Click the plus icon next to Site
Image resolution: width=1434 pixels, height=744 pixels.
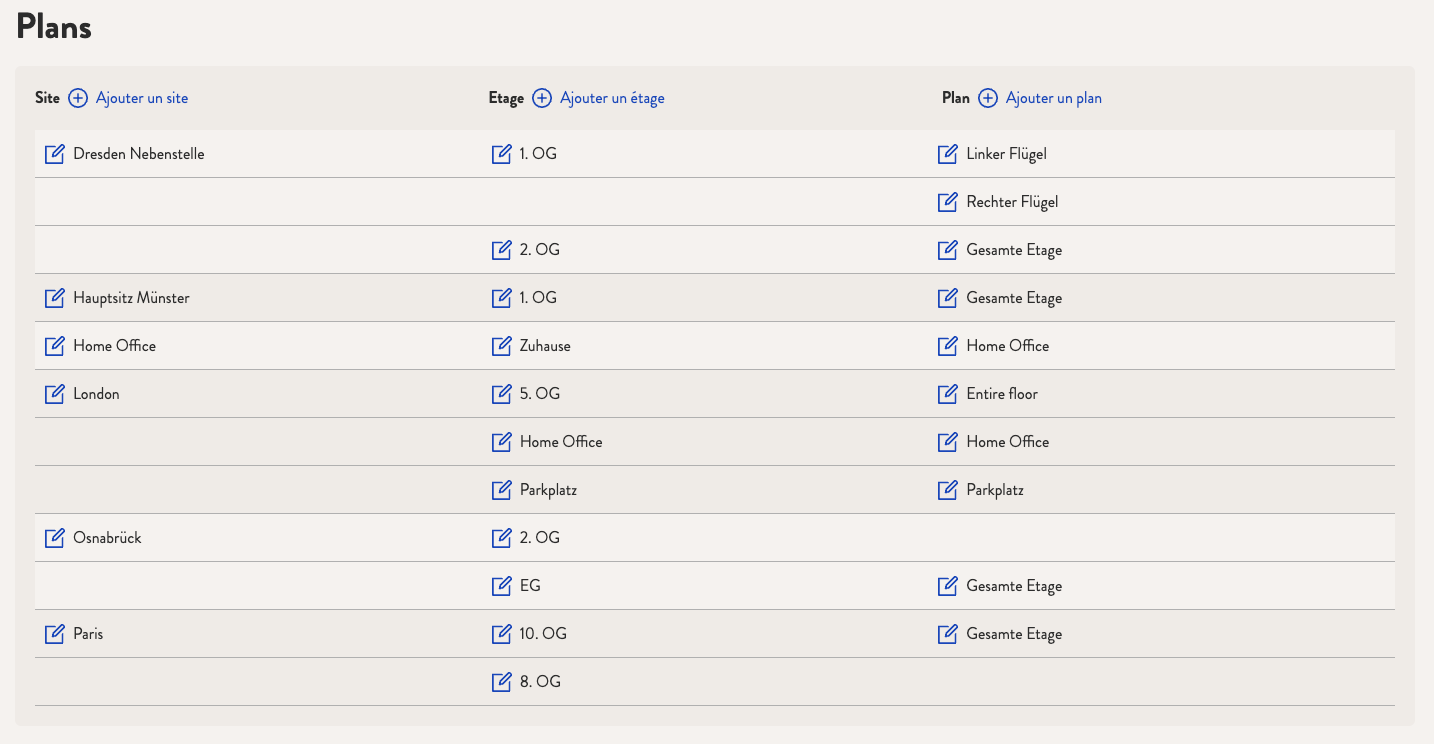[78, 98]
